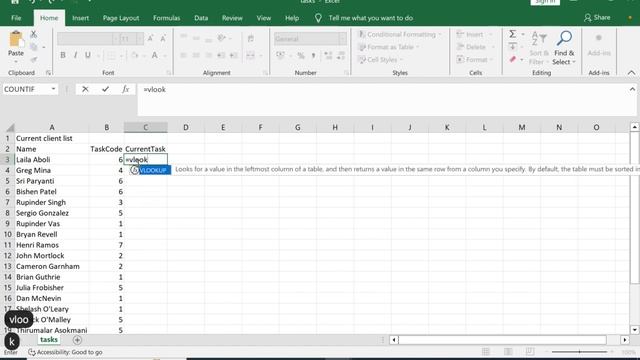
Task: Switch to Page Layout view icon
Action: (x=508, y=352)
